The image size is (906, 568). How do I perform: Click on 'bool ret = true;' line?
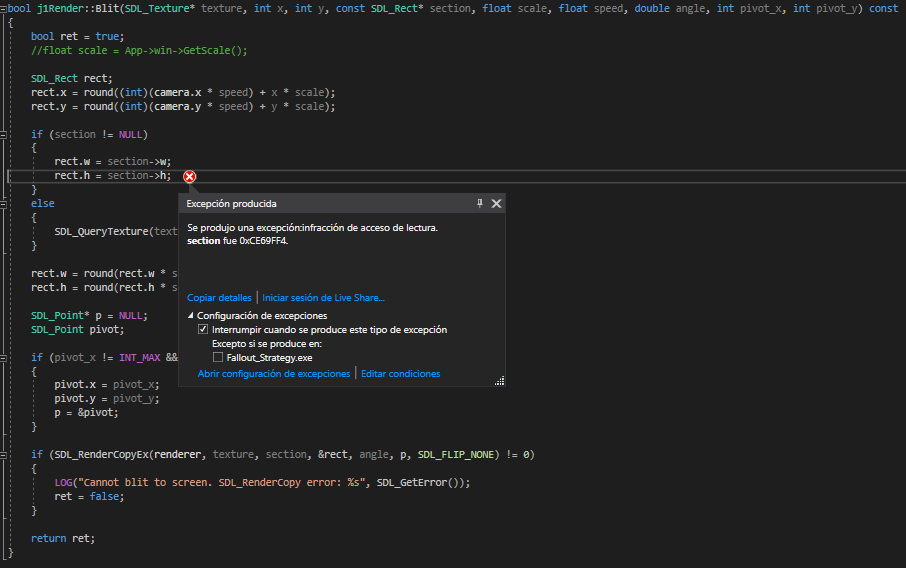click(x=77, y=36)
